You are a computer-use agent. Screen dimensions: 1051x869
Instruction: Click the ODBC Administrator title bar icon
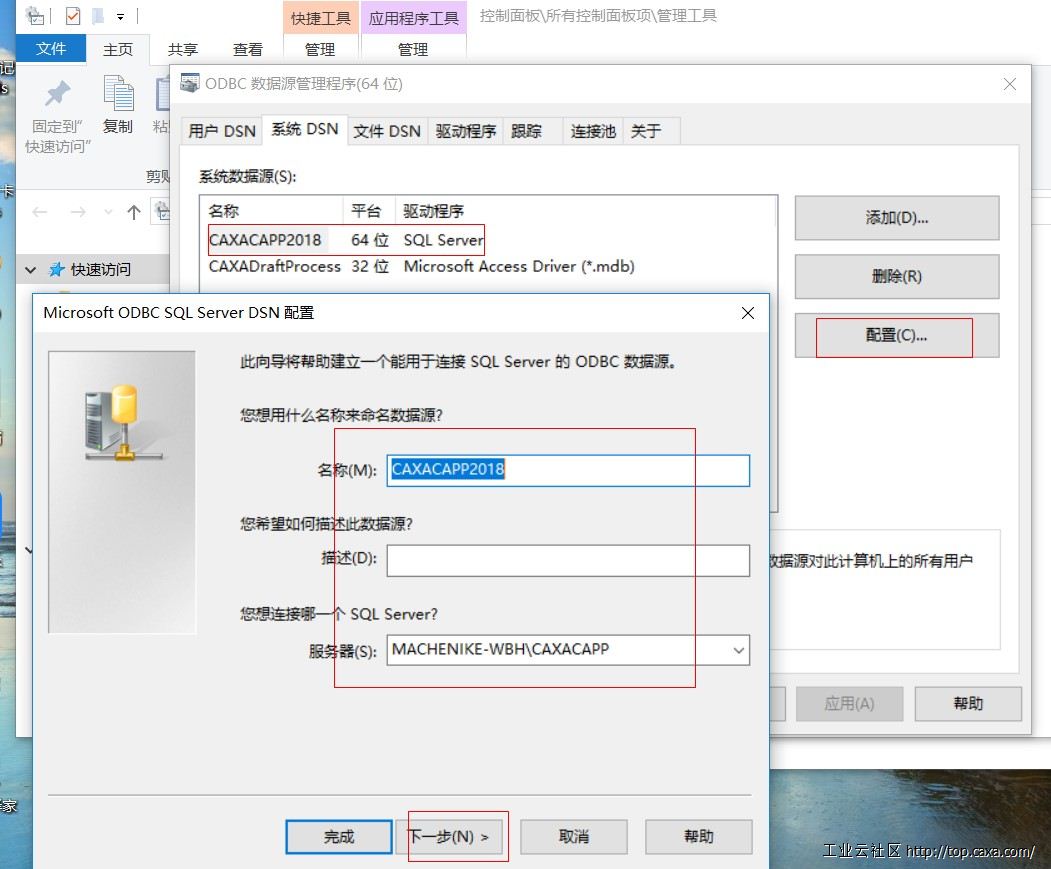190,83
